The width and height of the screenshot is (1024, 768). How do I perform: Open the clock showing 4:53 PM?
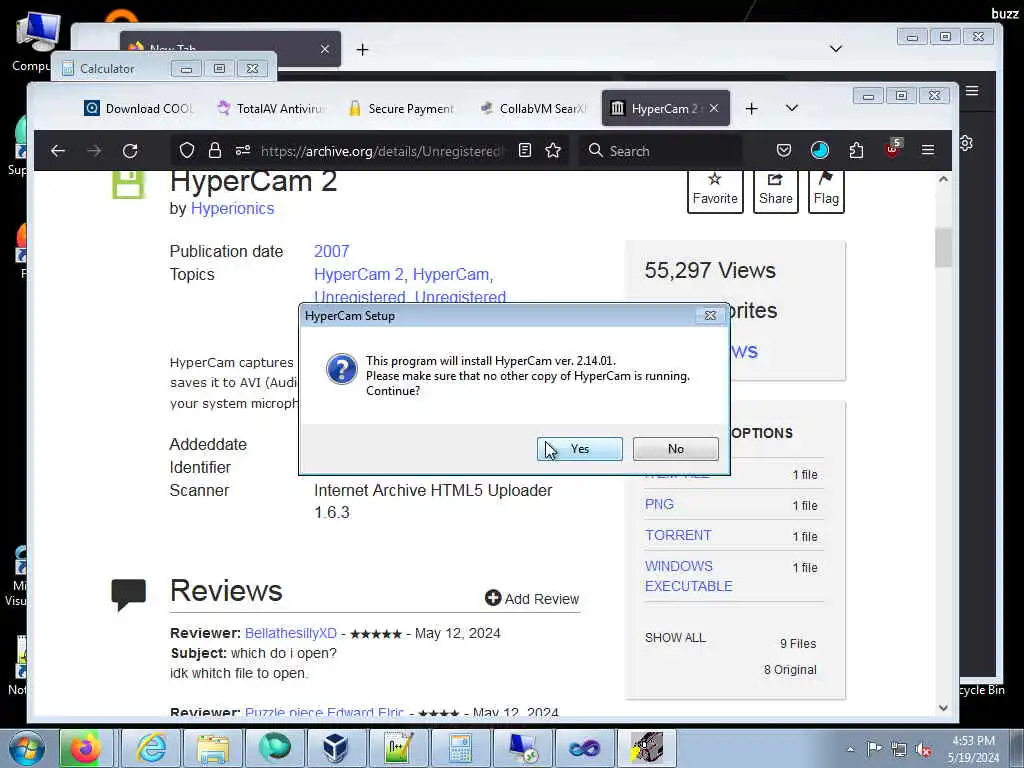973,748
